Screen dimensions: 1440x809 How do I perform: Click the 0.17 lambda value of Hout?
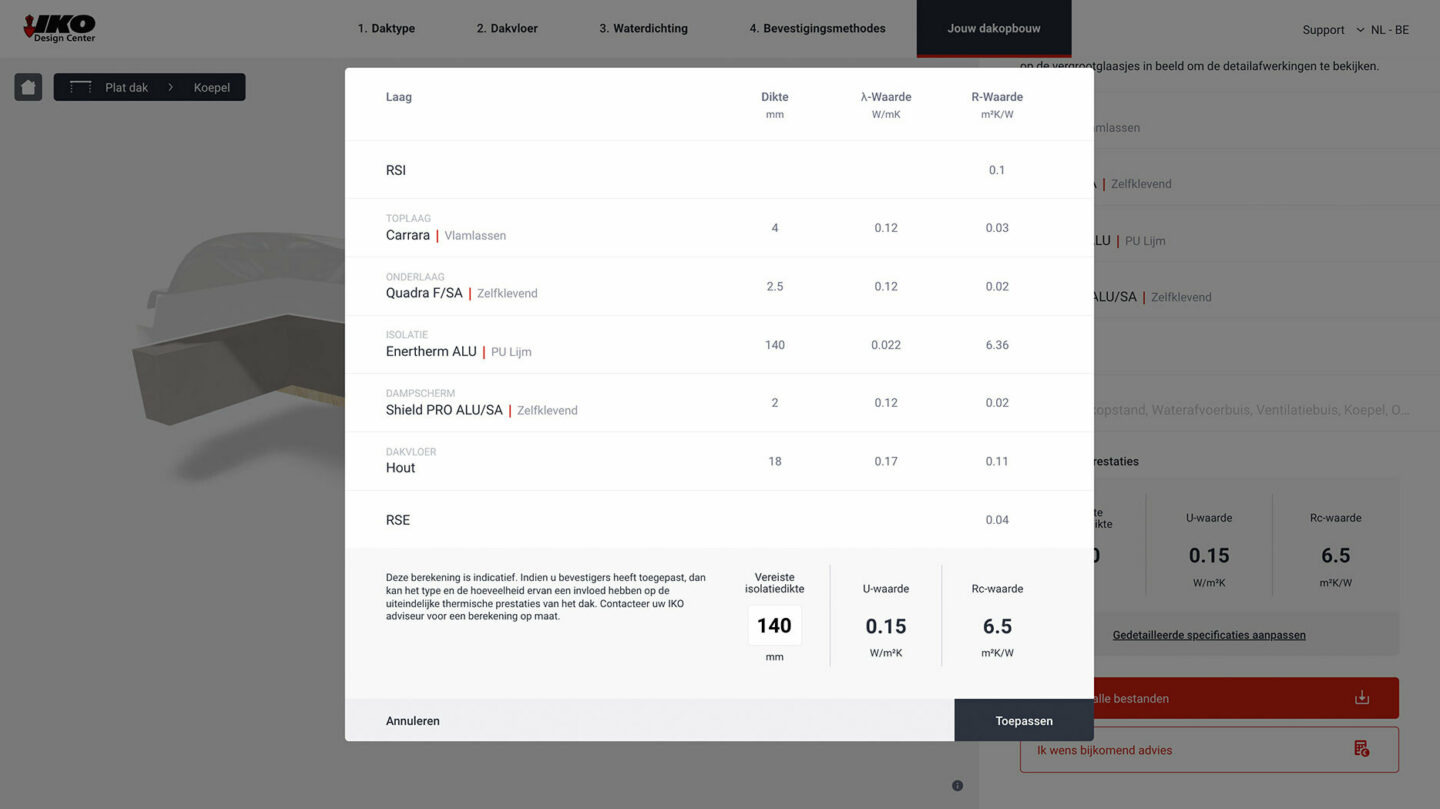point(886,461)
